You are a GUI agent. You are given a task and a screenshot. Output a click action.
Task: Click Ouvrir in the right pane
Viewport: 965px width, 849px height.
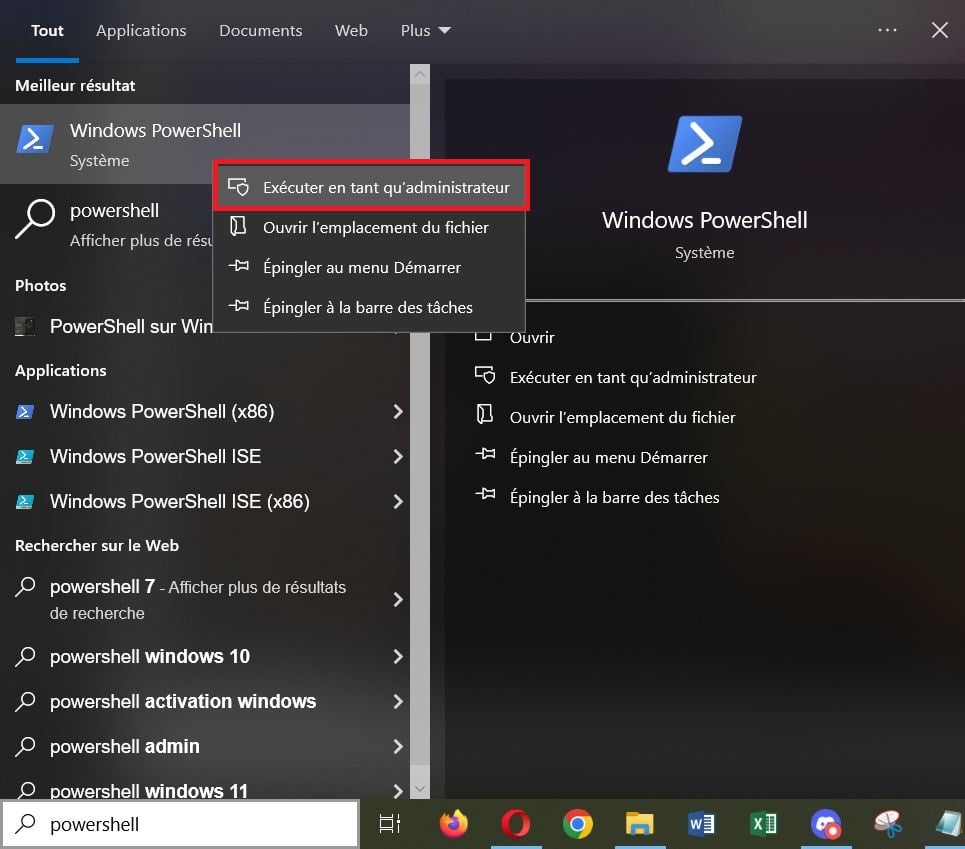point(532,338)
